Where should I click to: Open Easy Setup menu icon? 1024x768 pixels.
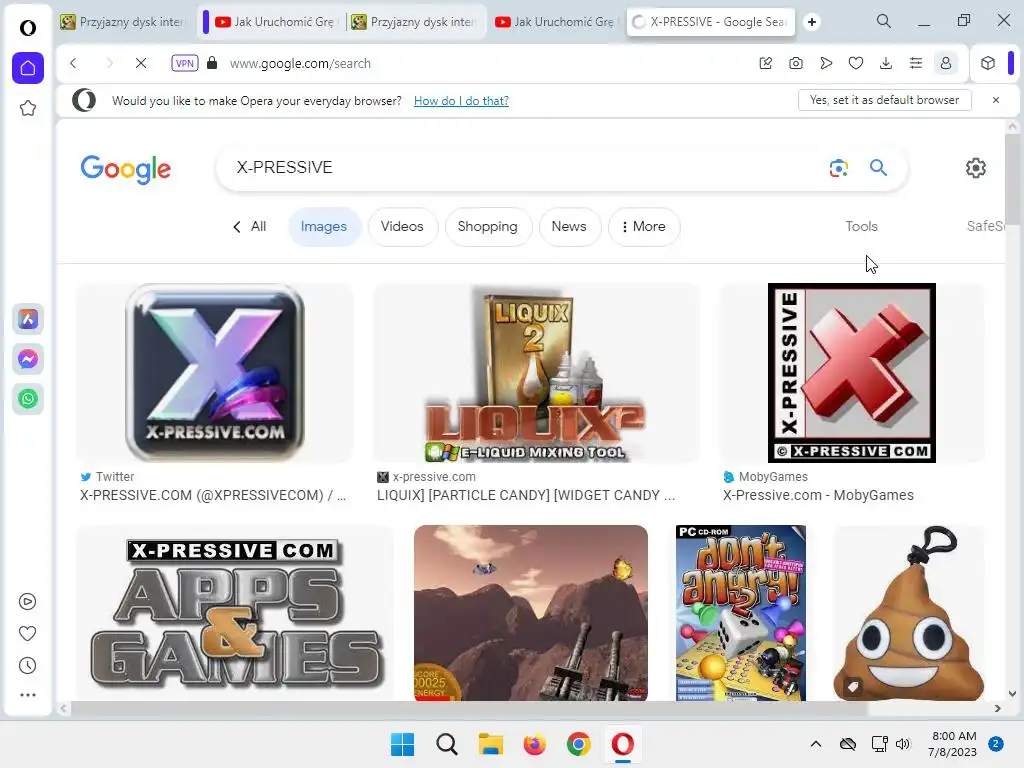916,63
